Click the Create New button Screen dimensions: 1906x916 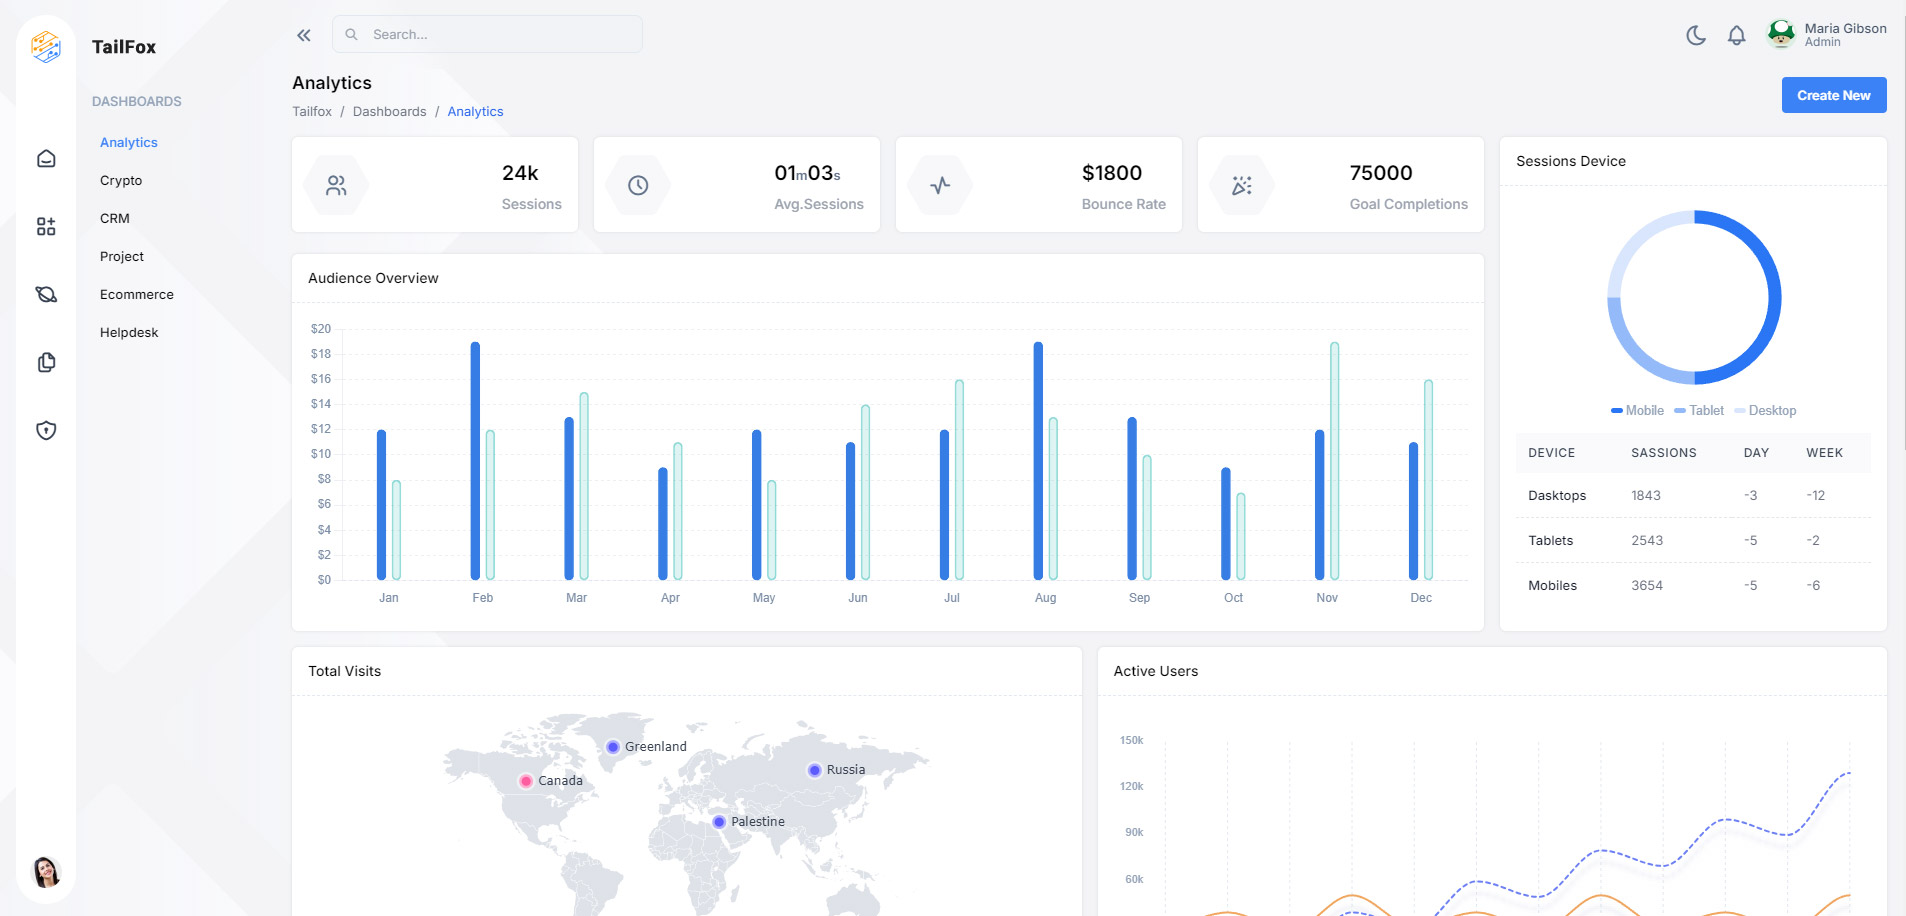click(1833, 95)
